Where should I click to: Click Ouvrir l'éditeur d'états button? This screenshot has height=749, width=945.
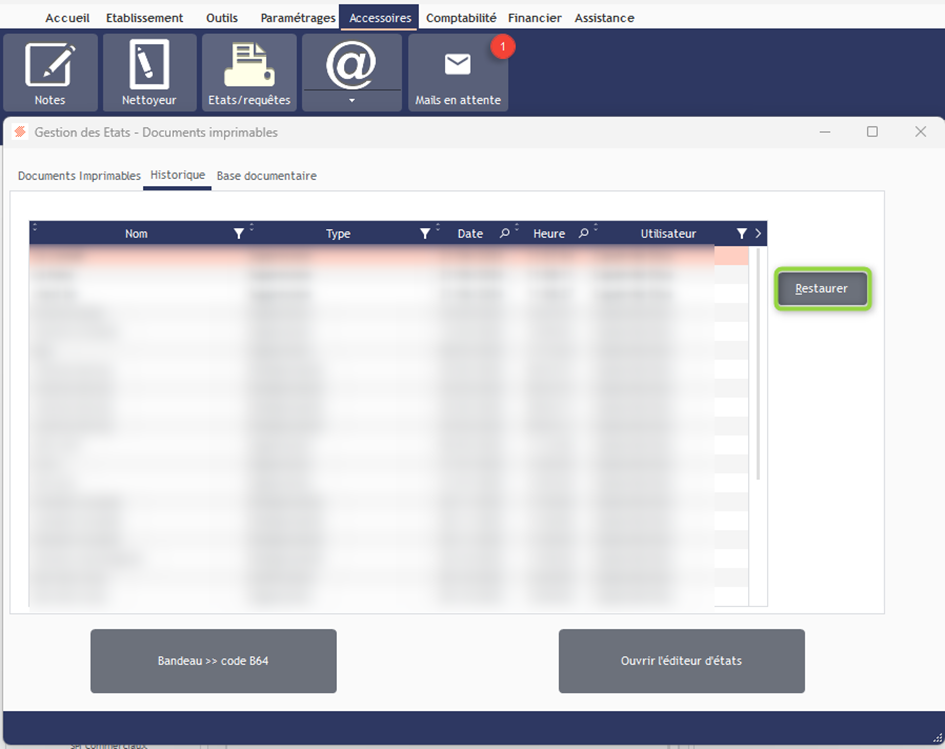pos(681,661)
